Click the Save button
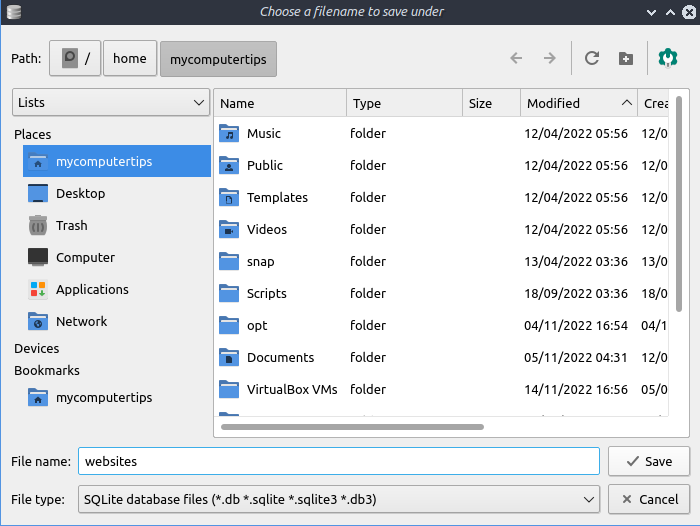 tap(649, 461)
